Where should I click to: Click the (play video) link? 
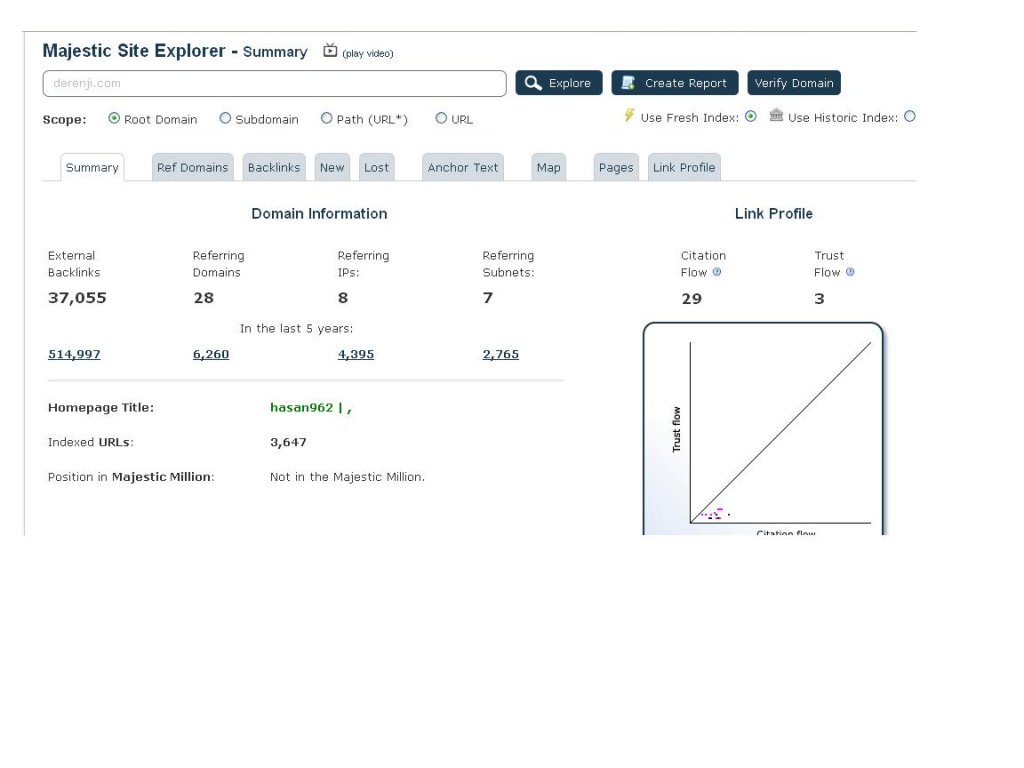coord(368,54)
